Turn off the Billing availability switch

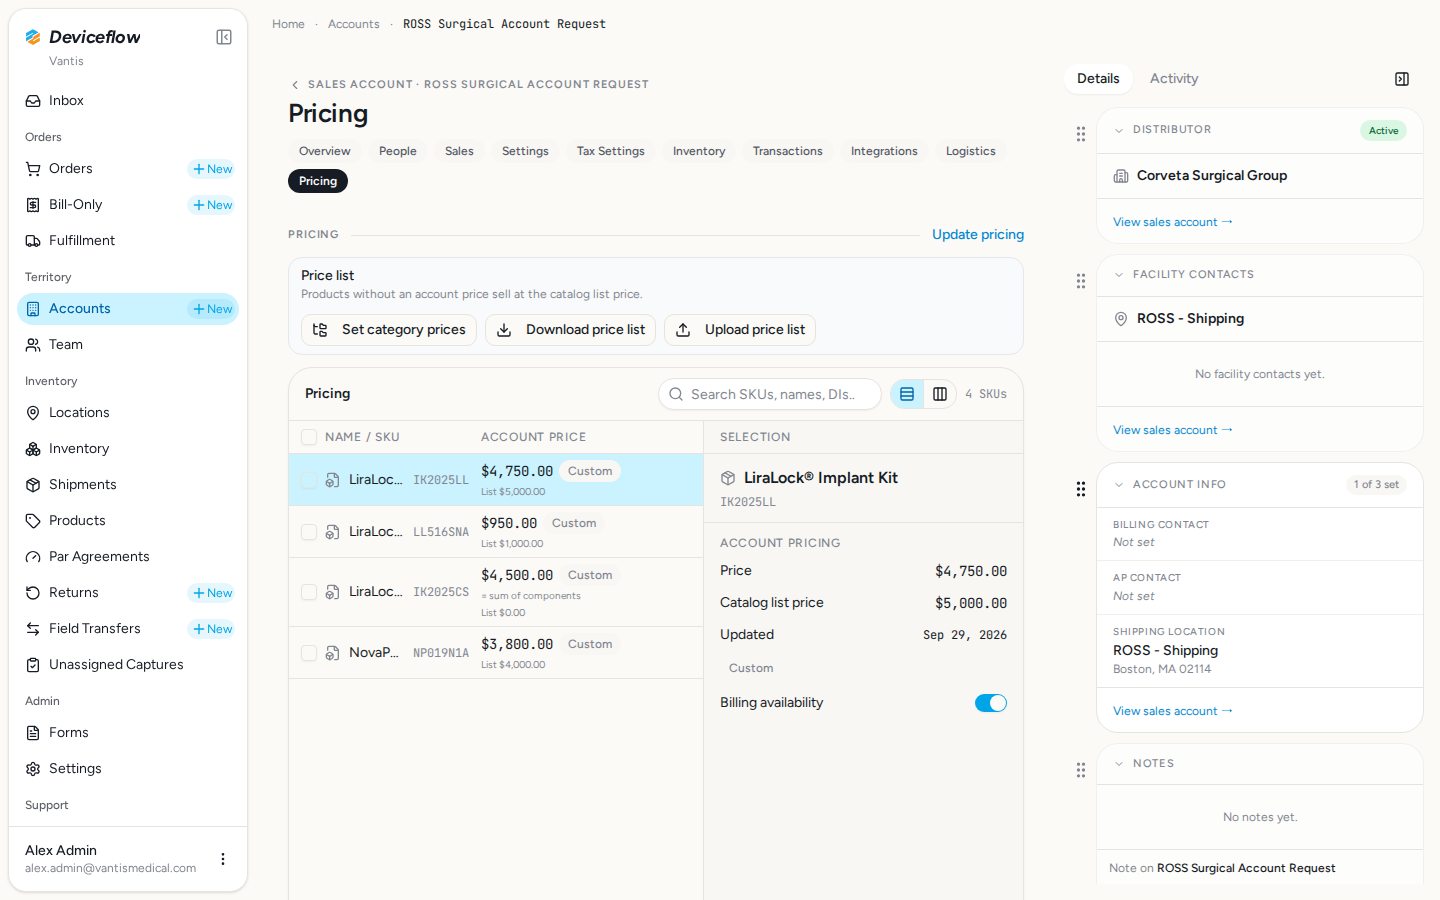991,703
